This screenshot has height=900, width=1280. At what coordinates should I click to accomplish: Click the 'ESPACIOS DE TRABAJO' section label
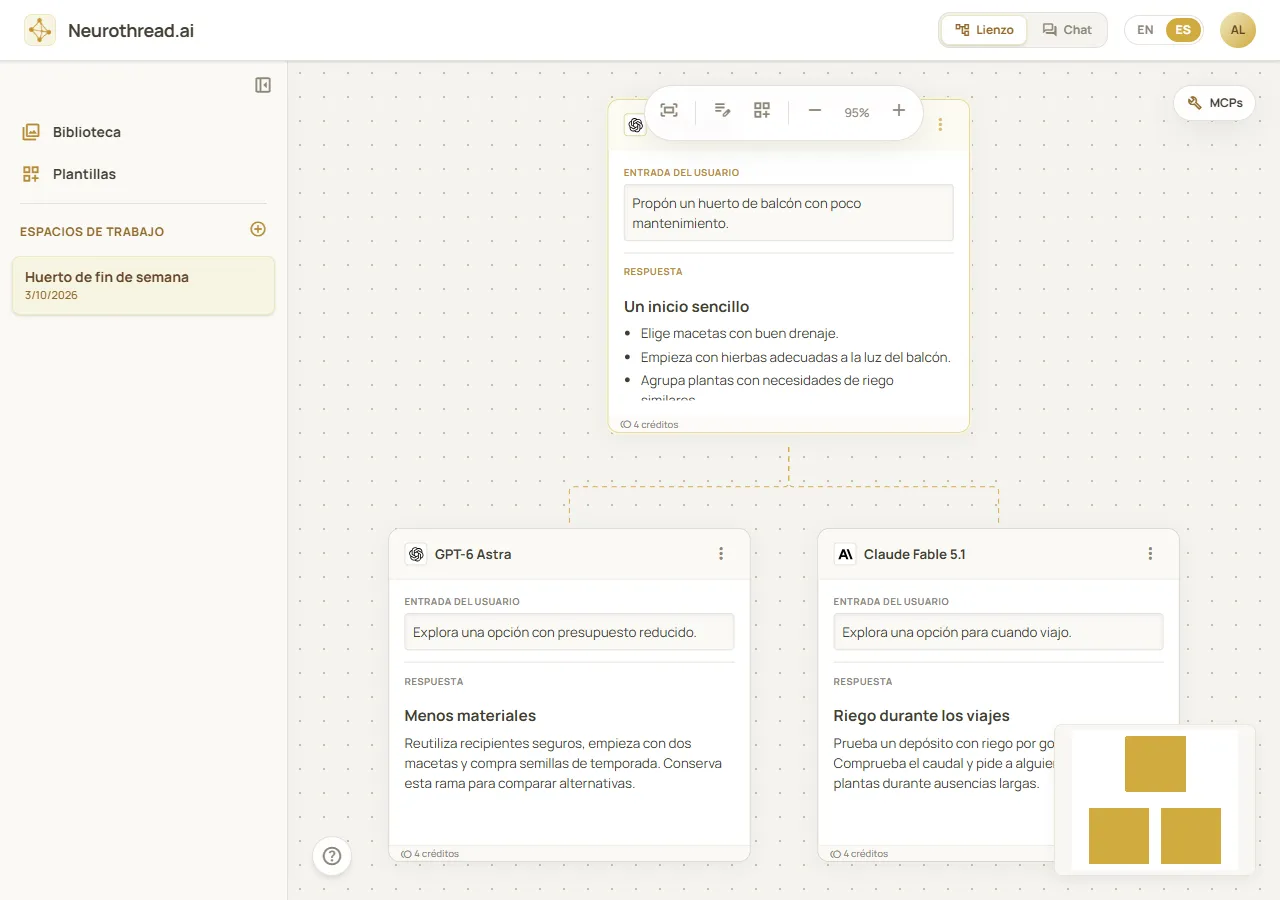92,232
